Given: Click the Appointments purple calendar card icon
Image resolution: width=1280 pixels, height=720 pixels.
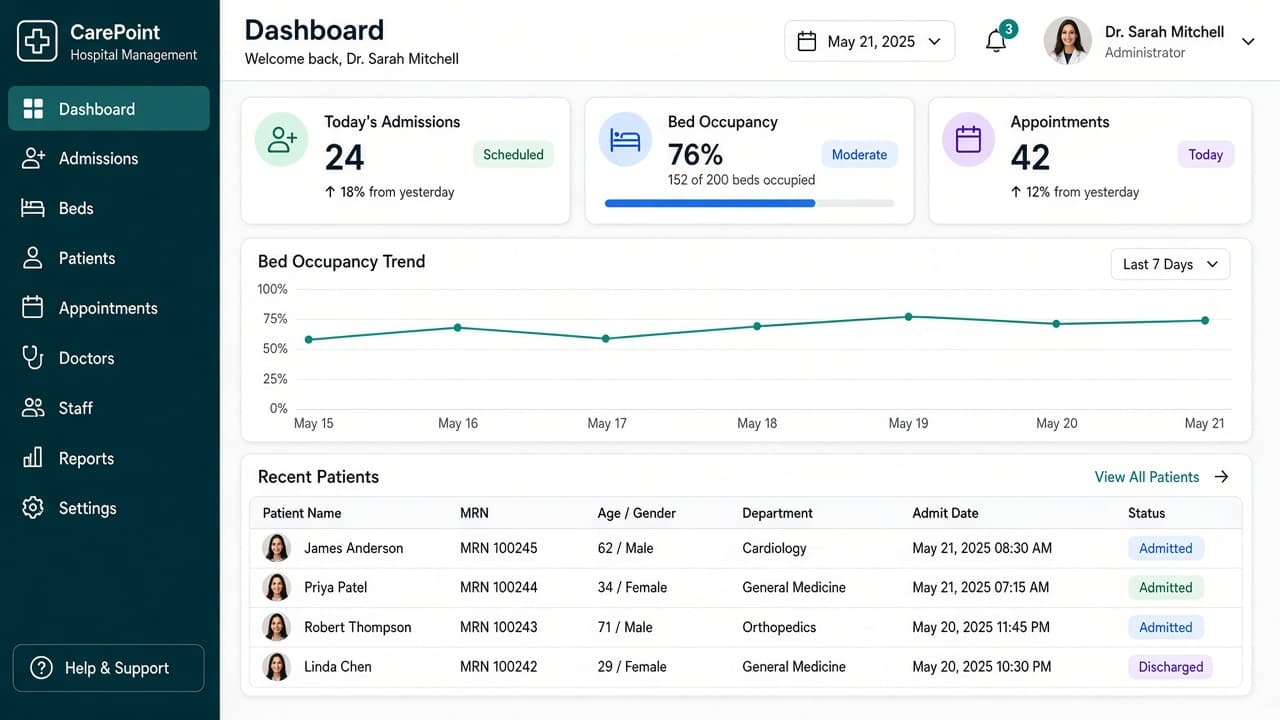Looking at the screenshot, I should [x=968, y=139].
